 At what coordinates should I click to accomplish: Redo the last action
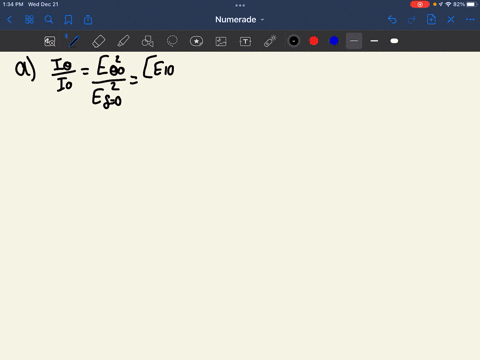coord(412,20)
